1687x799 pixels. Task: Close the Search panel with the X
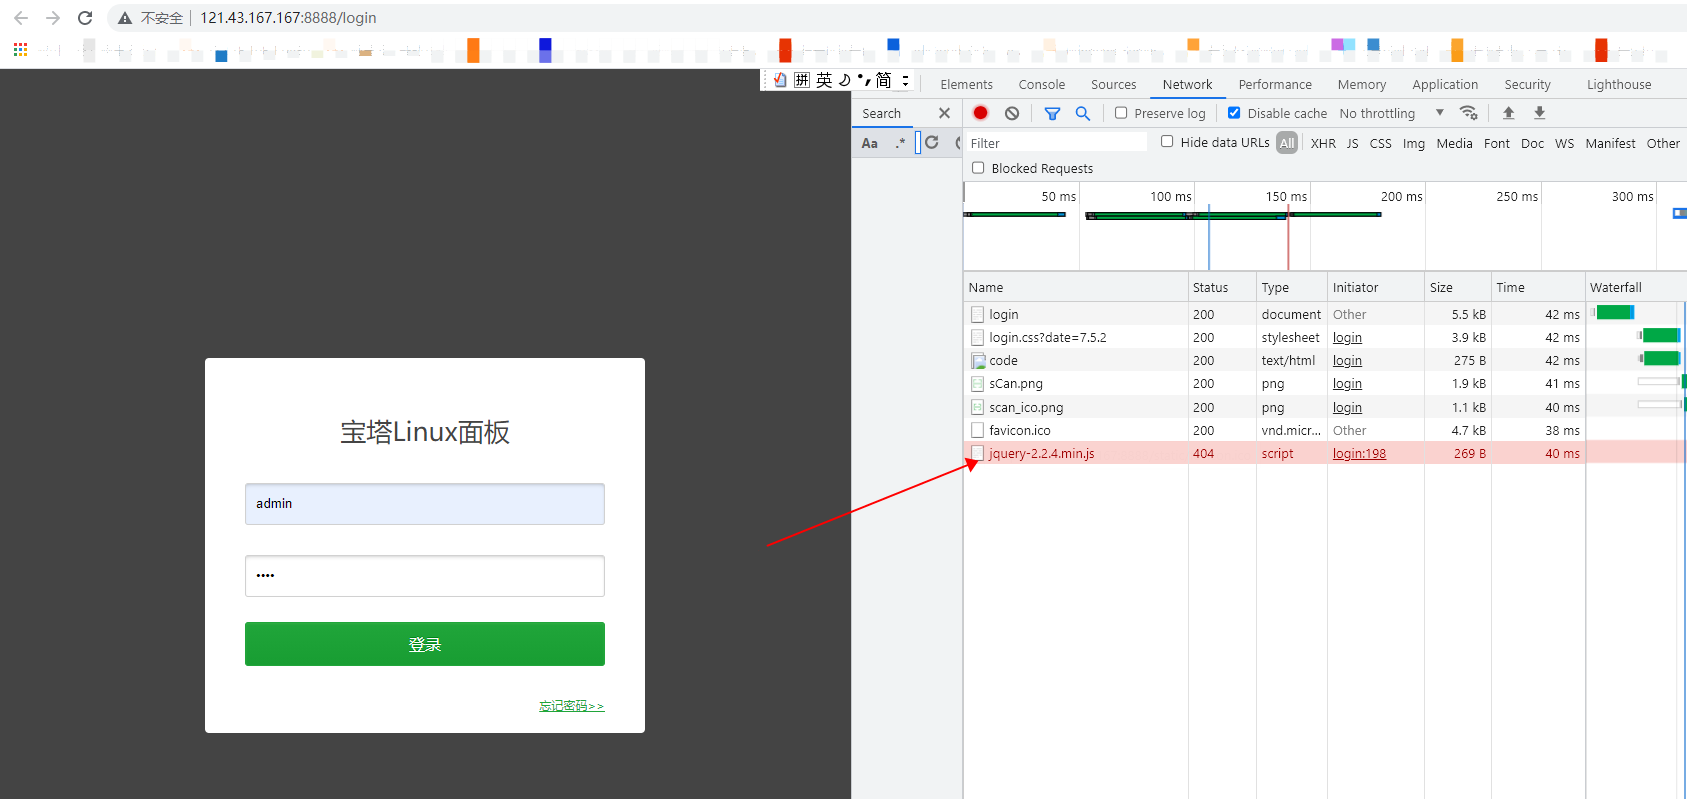click(944, 113)
